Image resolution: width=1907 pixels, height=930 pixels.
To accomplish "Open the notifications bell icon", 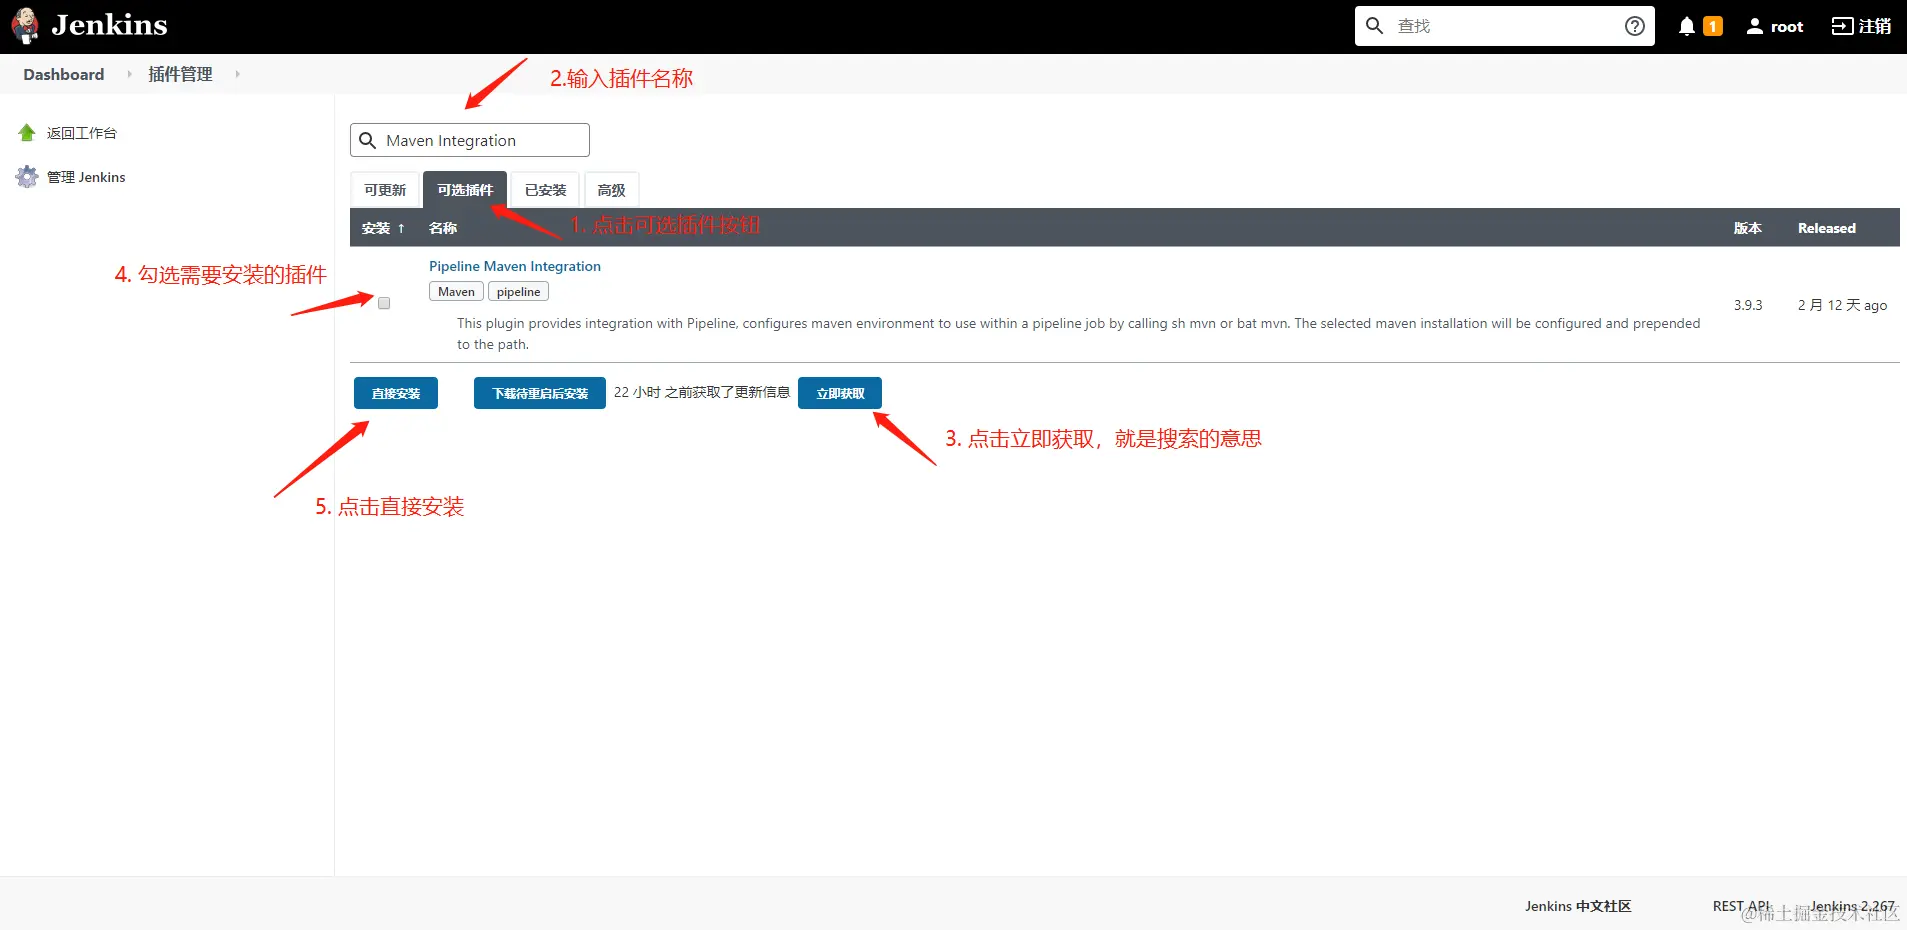I will point(1687,26).
